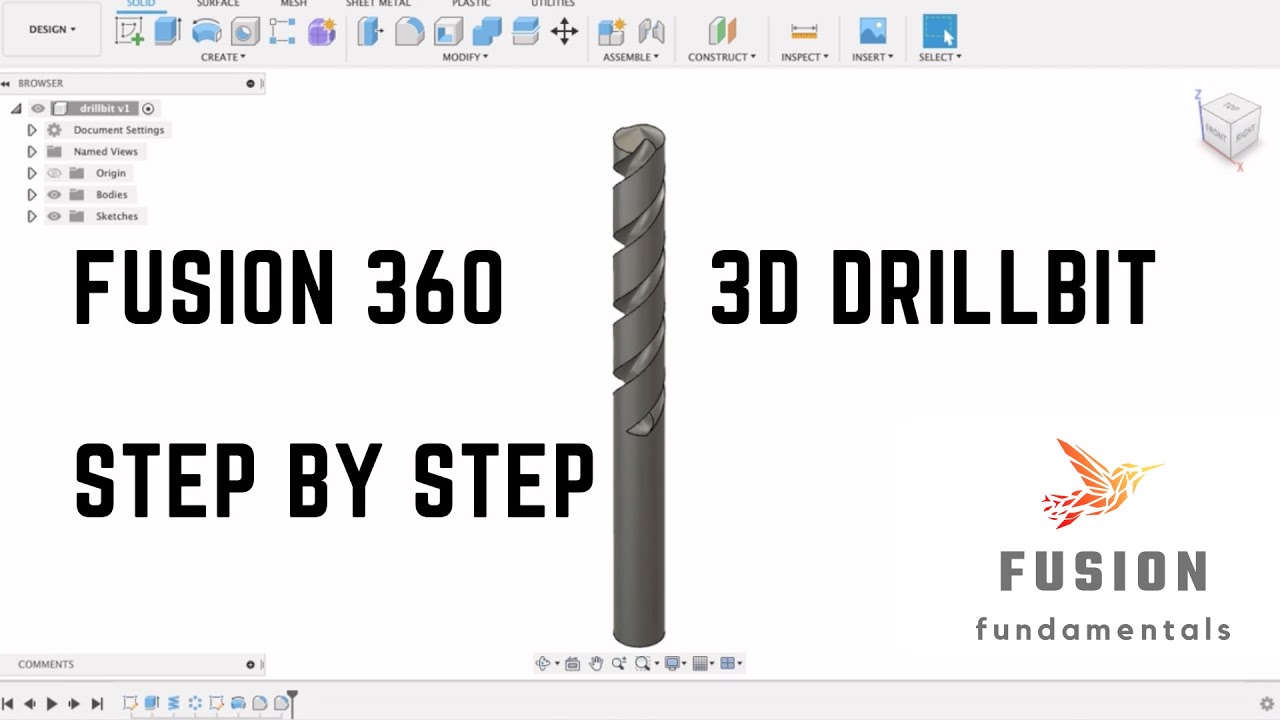Select the Offset Face tool icon
This screenshot has width=1280, height=720.
(525, 31)
